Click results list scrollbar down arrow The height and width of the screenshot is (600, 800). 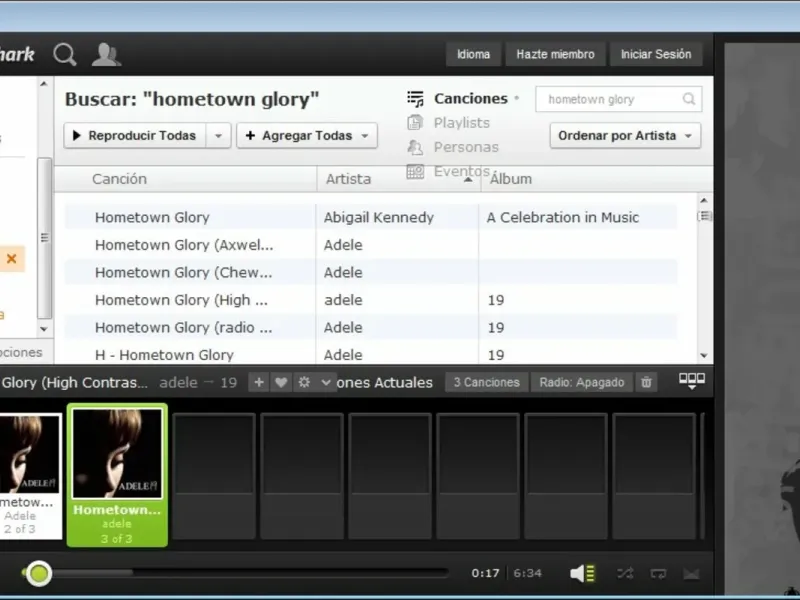pyautogui.click(x=704, y=356)
